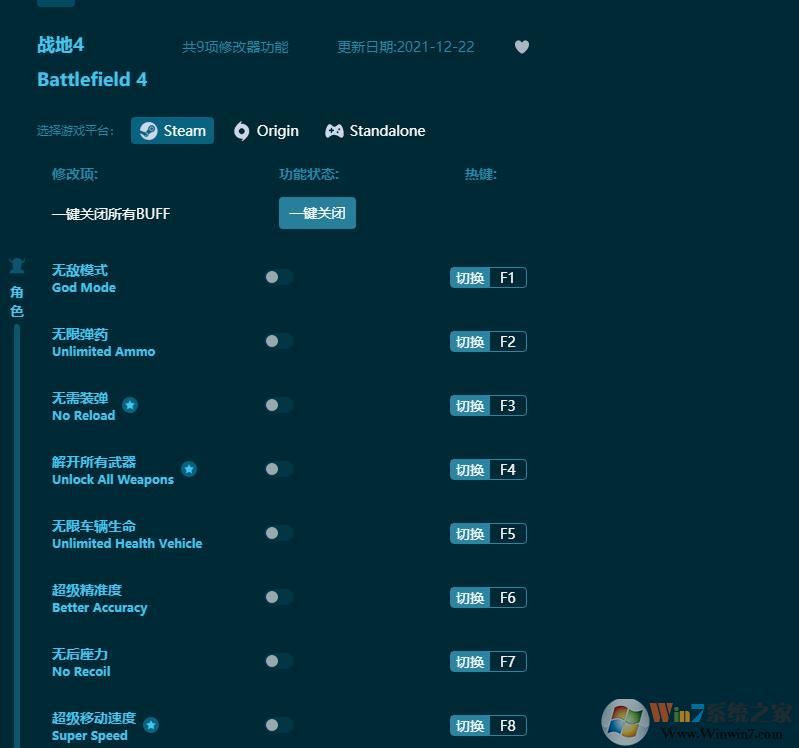Click the 共9项修改器功能 text
The image size is (799, 748).
[x=235, y=47]
